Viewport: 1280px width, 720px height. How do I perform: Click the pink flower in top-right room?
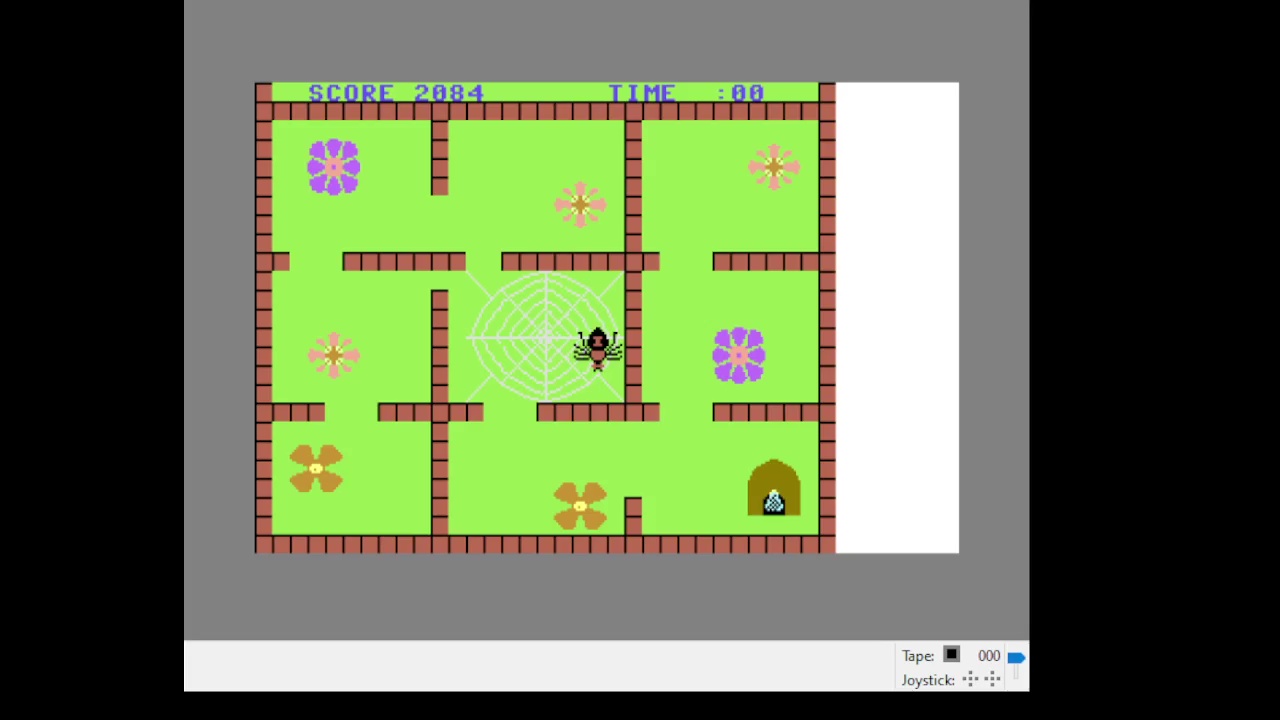pyautogui.click(x=774, y=167)
